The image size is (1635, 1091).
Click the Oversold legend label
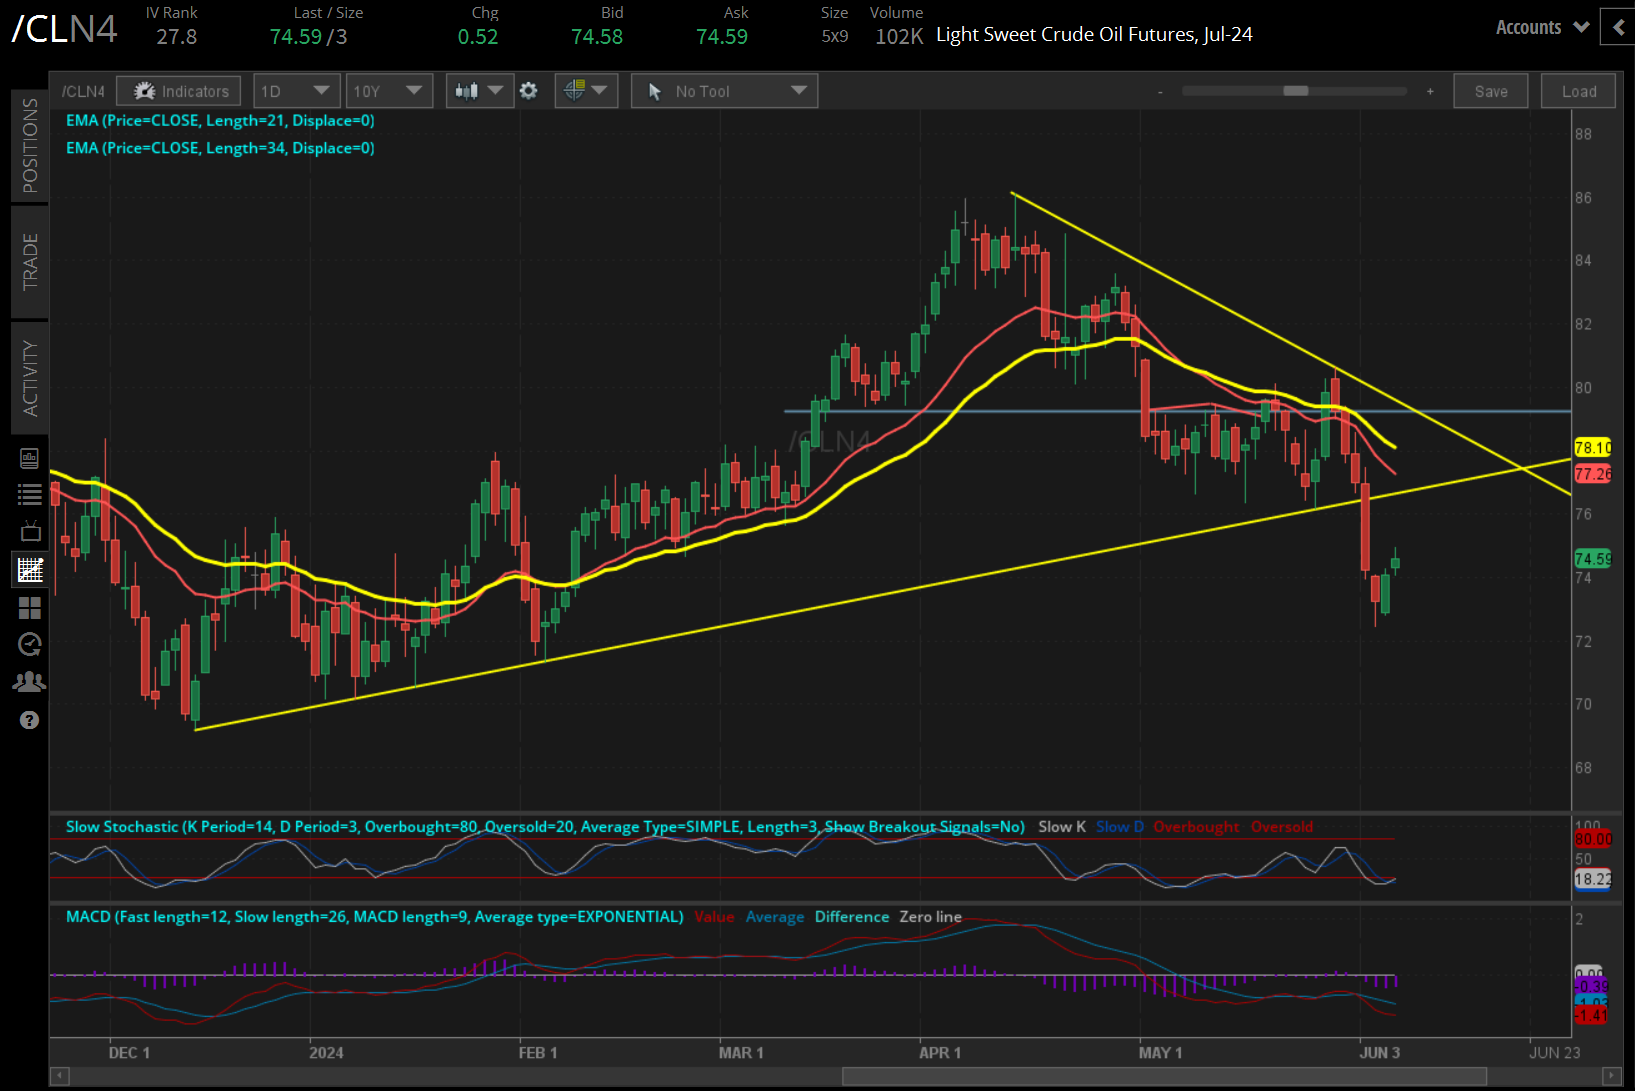tap(1282, 827)
